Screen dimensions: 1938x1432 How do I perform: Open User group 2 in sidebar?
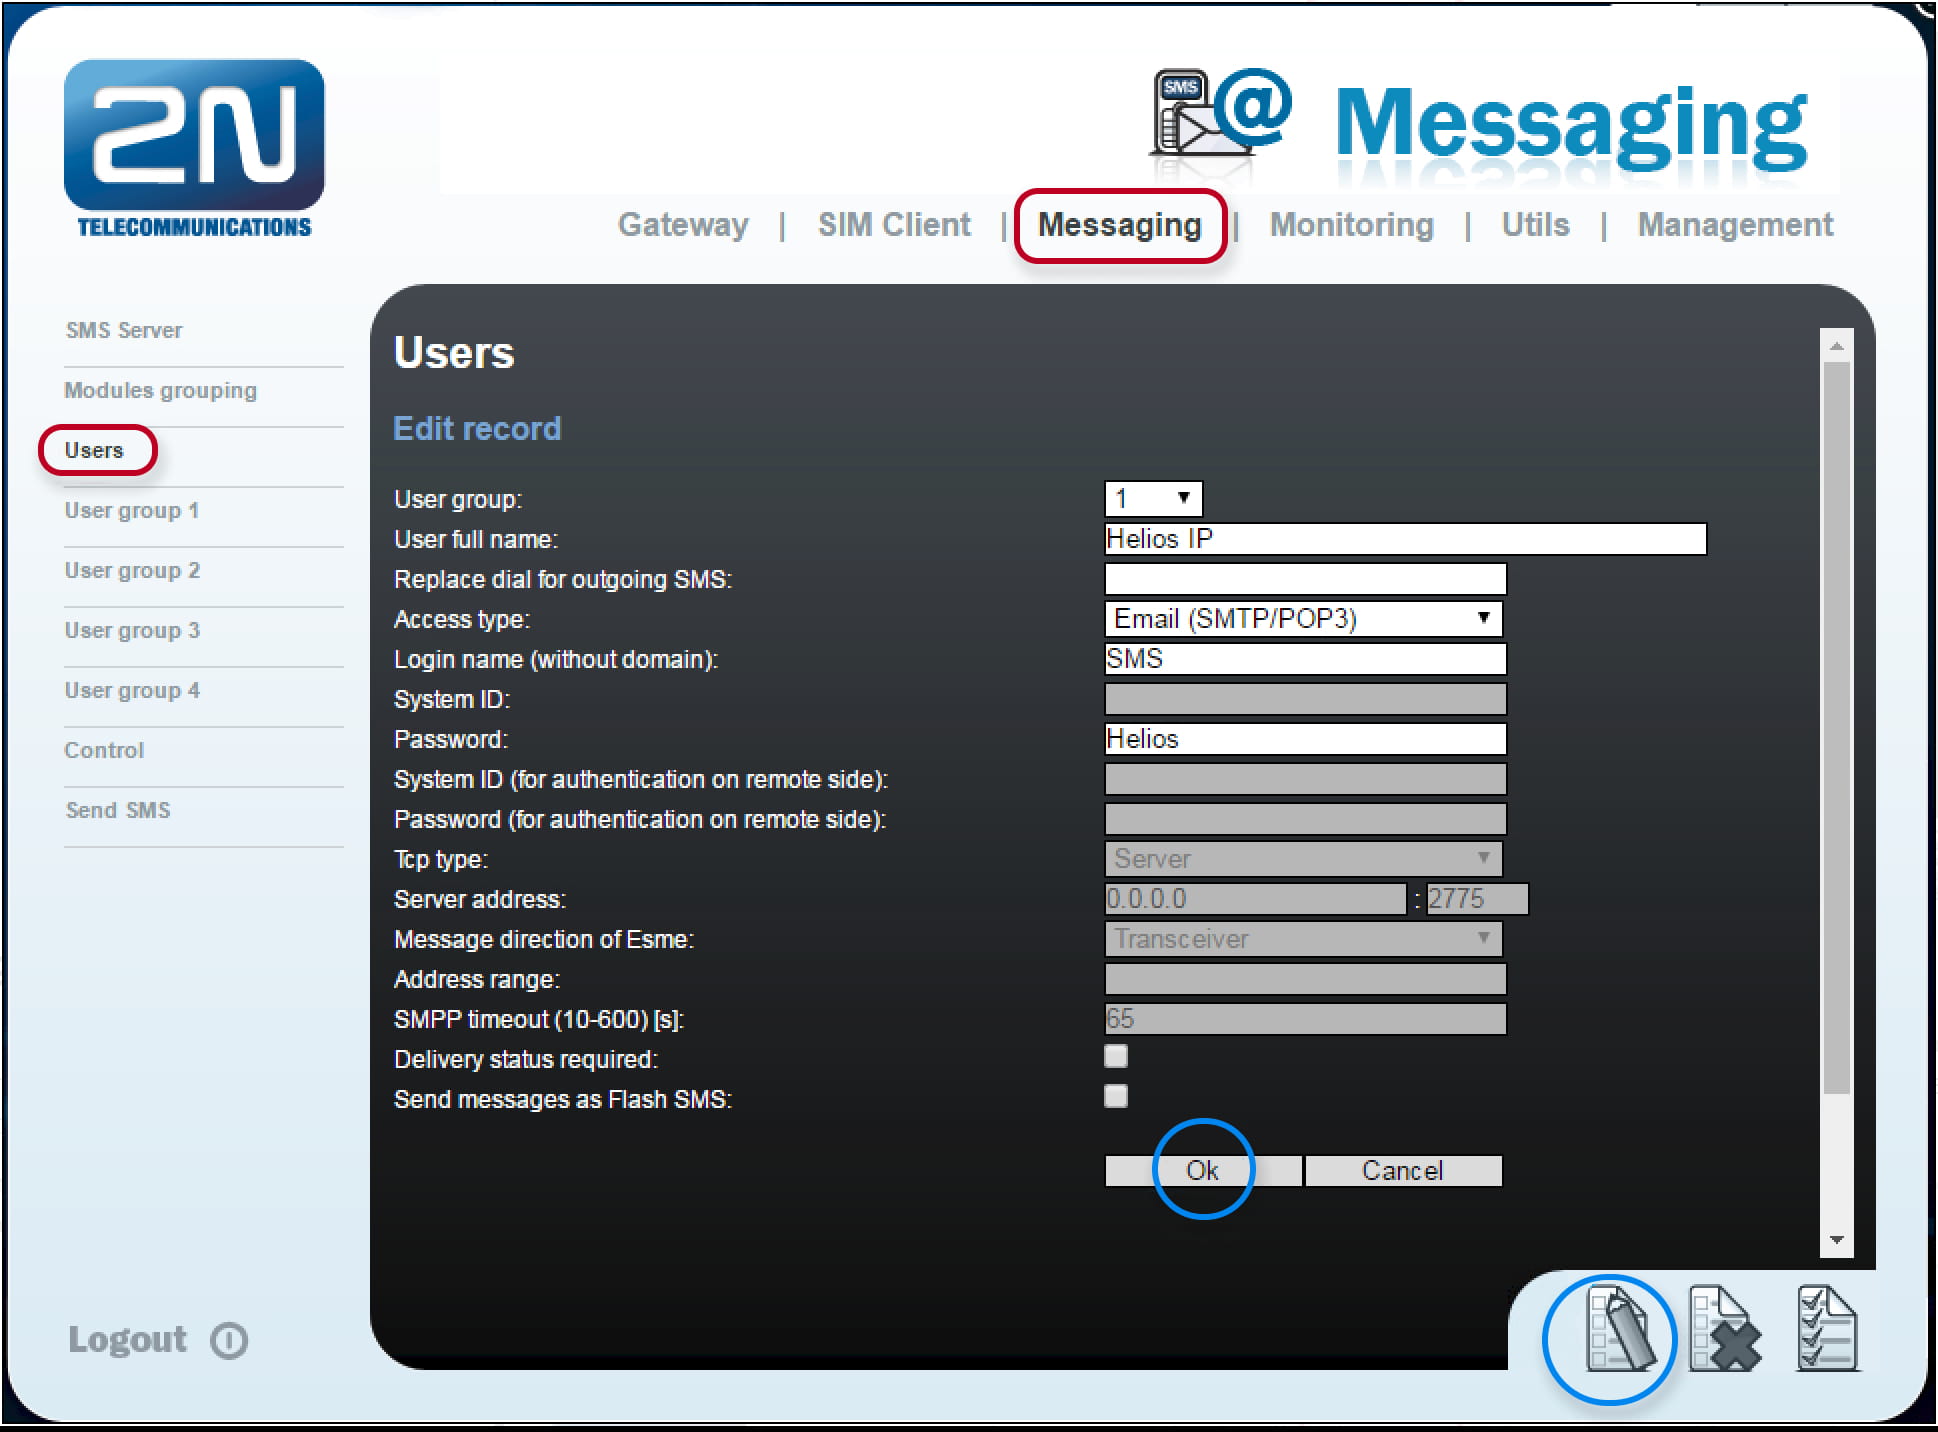pyautogui.click(x=132, y=571)
